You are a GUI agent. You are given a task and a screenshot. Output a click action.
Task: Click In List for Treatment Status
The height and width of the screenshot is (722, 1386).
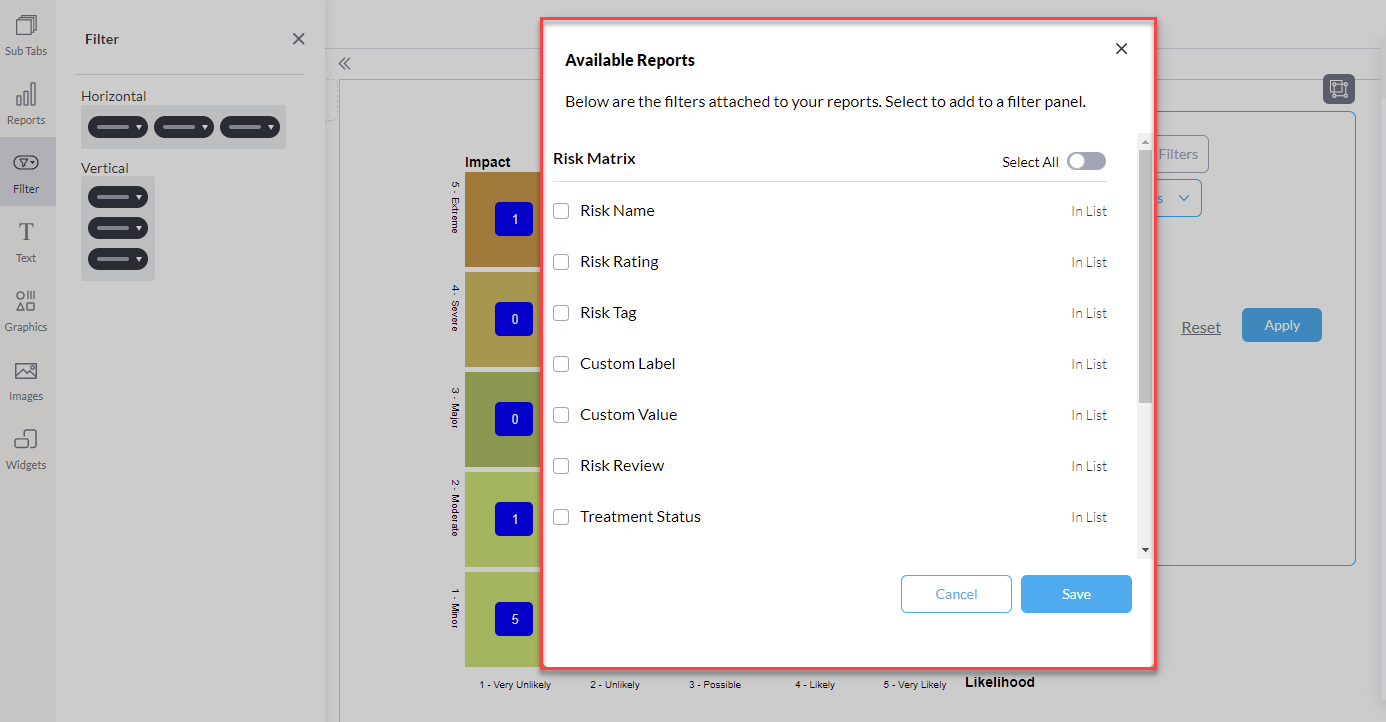coord(1089,517)
